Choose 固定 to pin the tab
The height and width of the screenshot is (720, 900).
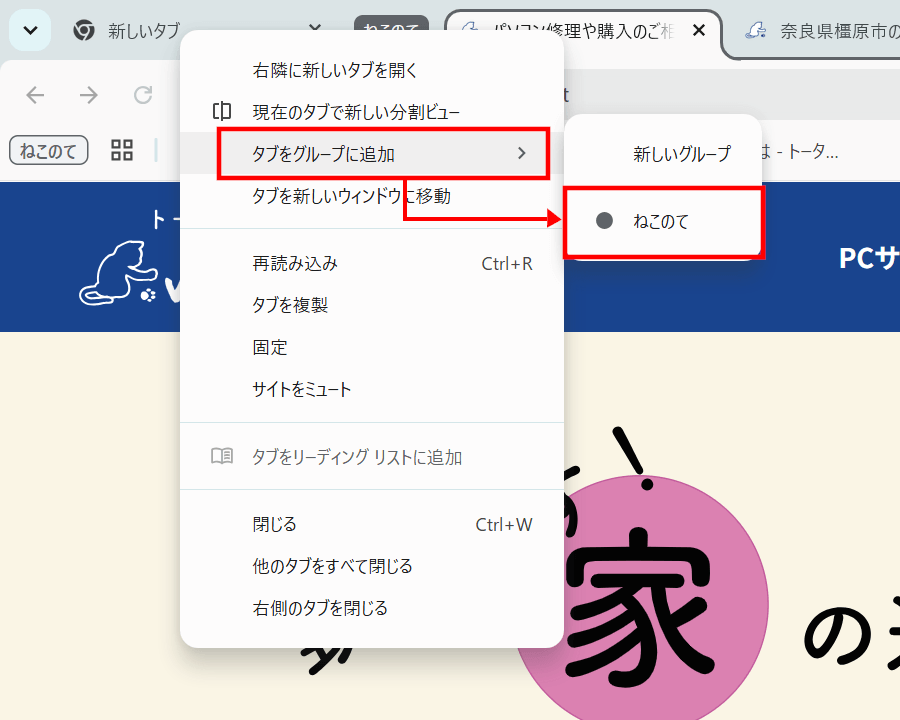372,347
